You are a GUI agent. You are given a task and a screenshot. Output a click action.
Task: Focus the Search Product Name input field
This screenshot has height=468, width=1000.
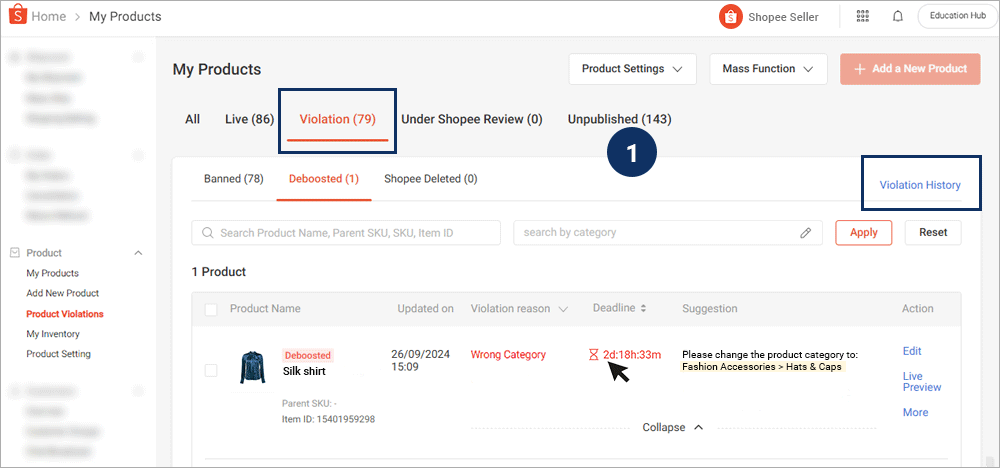(346, 233)
